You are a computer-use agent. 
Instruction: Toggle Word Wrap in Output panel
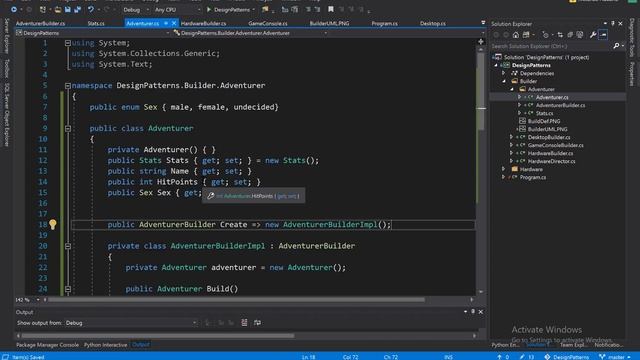[257, 323]
